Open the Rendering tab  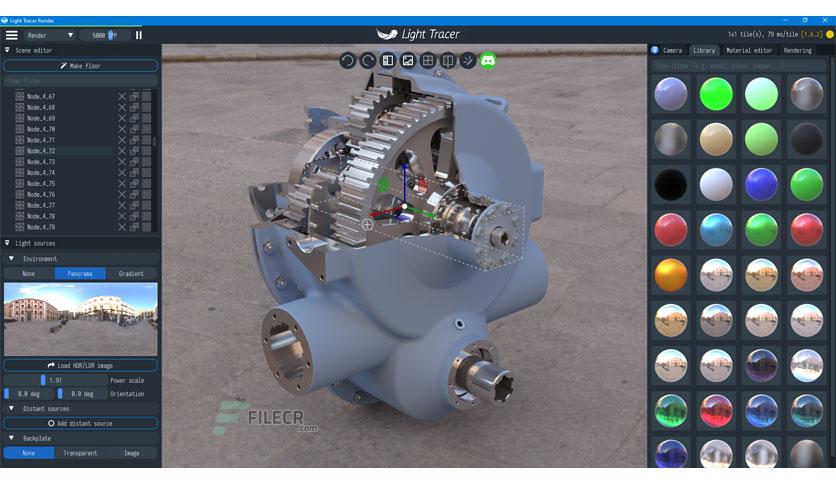click(x=798, y=50)
